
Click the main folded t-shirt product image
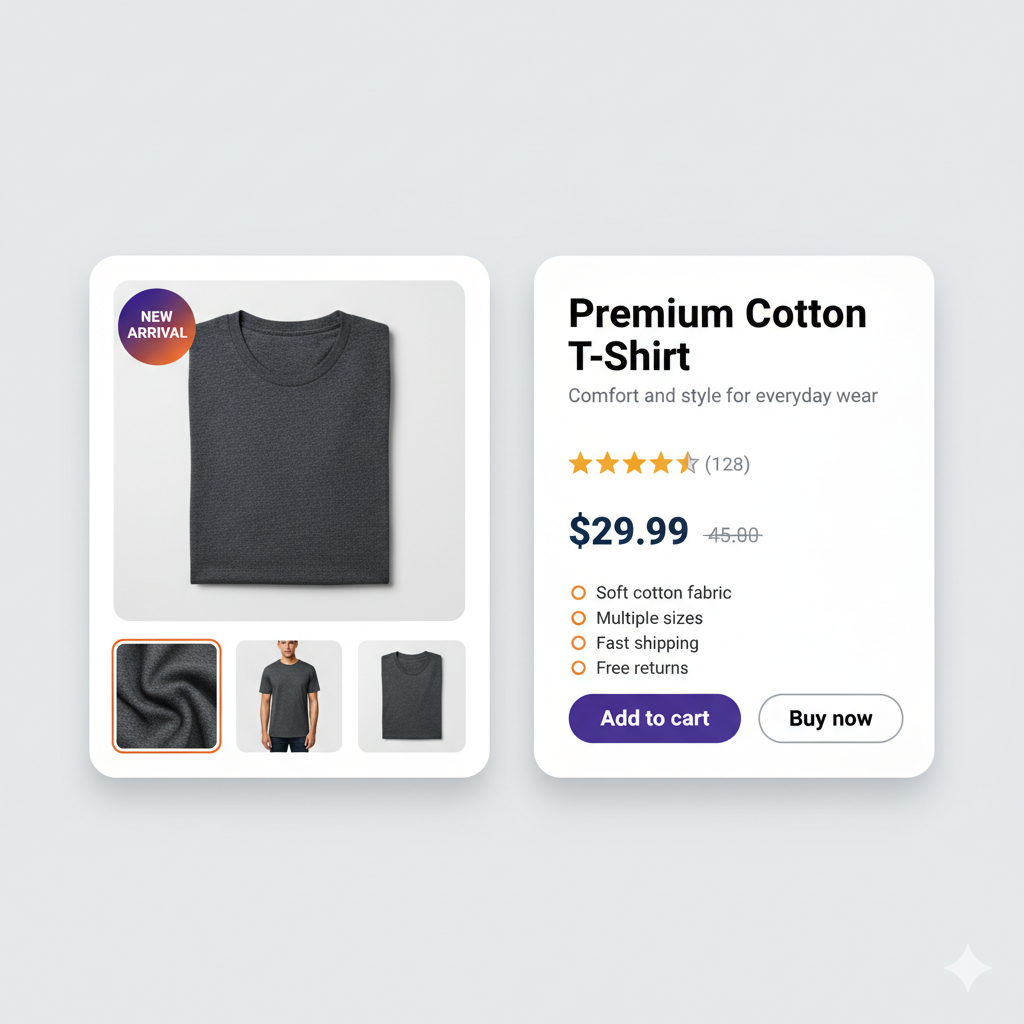(x=290, y=450)
